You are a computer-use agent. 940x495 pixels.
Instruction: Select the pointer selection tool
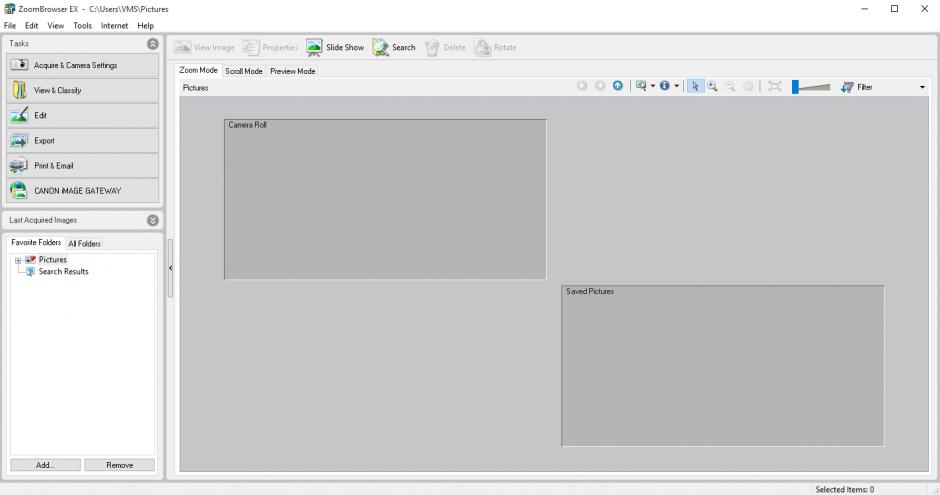pos(697,87)
